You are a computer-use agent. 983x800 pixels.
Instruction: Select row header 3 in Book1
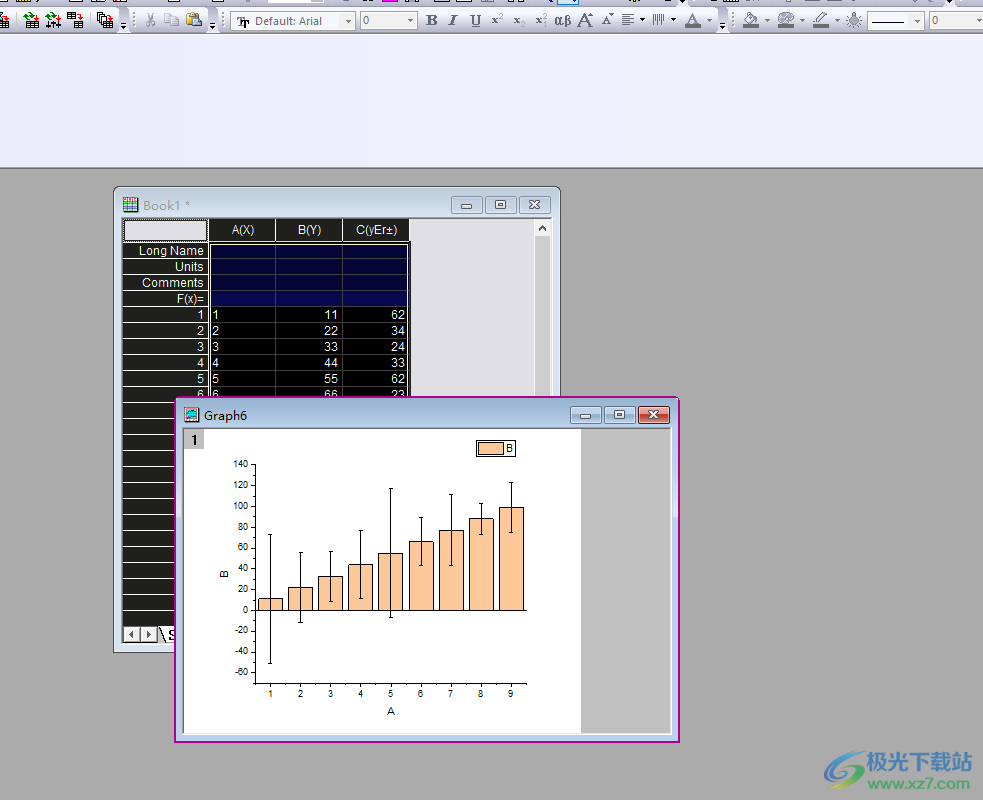point(166,347)
